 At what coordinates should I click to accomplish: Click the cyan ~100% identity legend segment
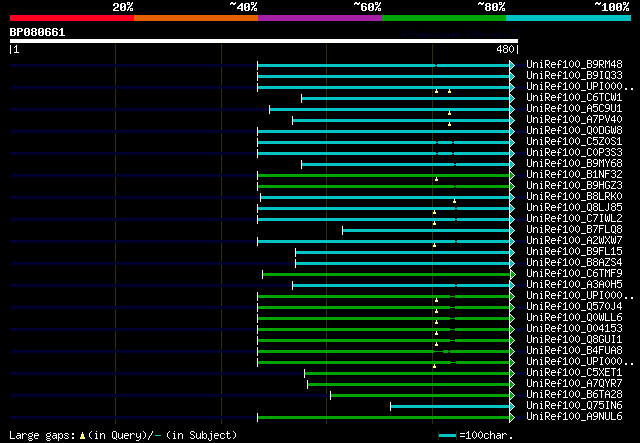[x=569, y=18]
